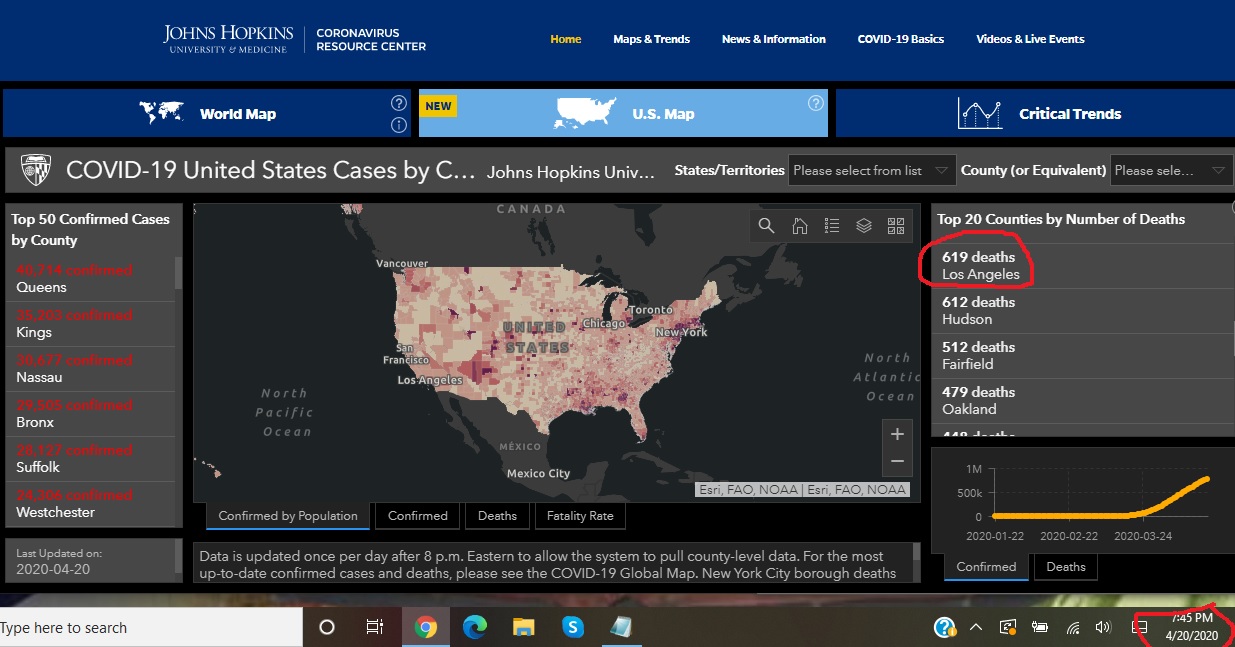The height and width of the screenshot is (647, 1235).
Task: Open Task View in the taskbar
Action: coord(375,627)
